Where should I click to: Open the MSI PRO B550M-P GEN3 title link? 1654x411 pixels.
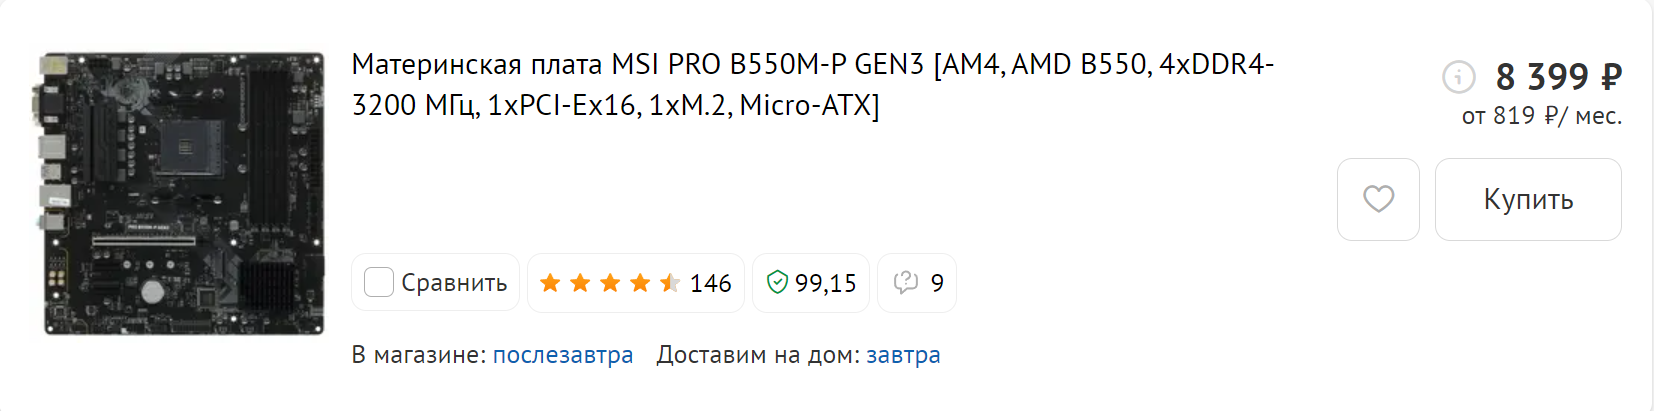coord(812,84)
